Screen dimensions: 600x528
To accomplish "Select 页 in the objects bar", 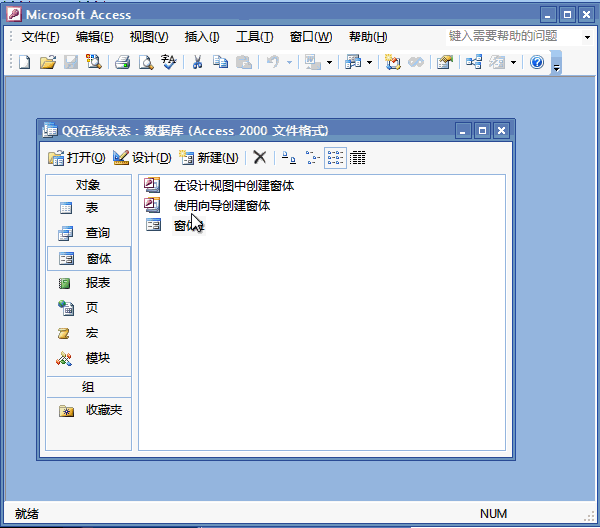I will 89,308.
